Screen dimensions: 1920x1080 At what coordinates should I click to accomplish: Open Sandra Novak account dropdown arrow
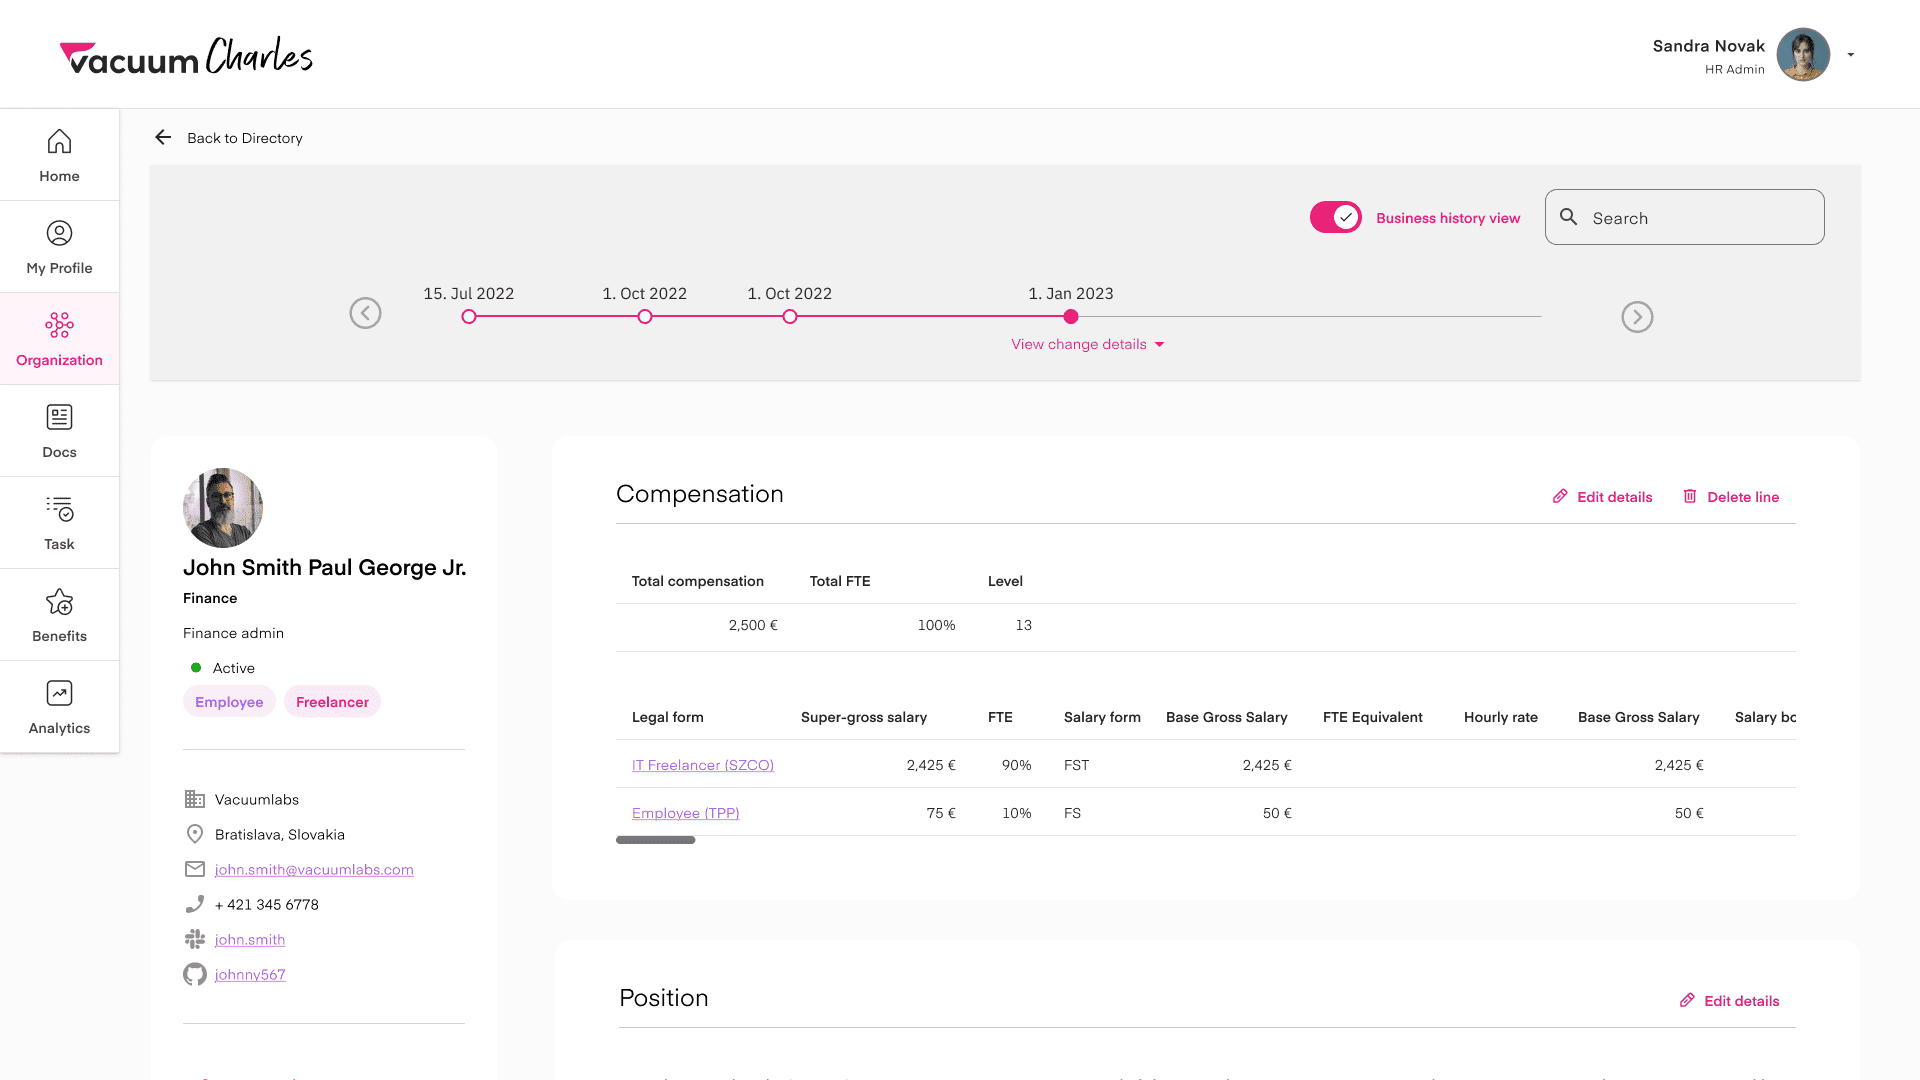click(x=1851, y=55)
